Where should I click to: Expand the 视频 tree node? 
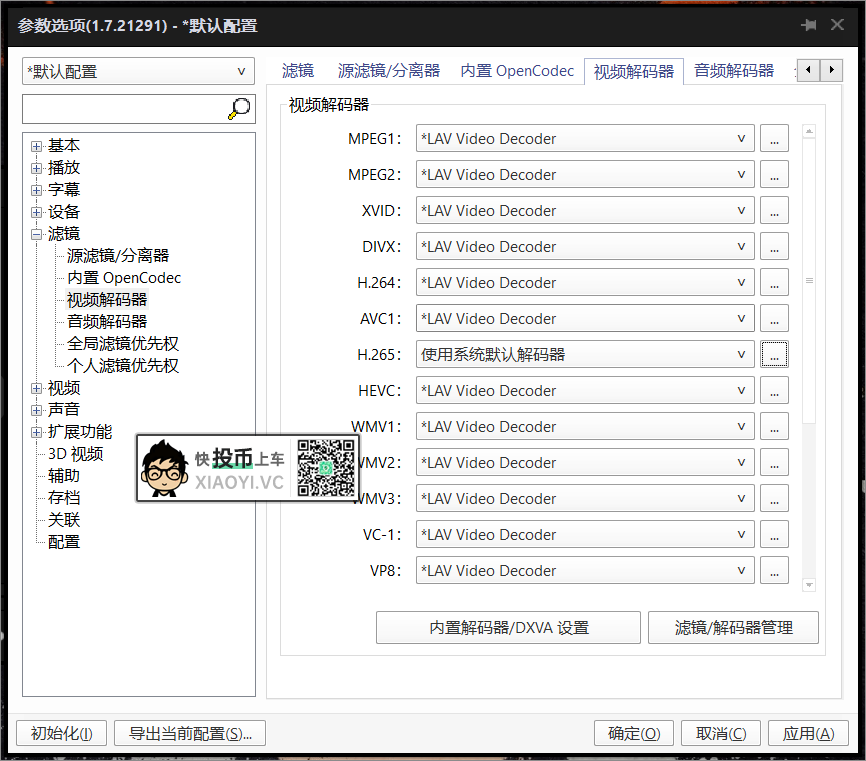[35, 387]
